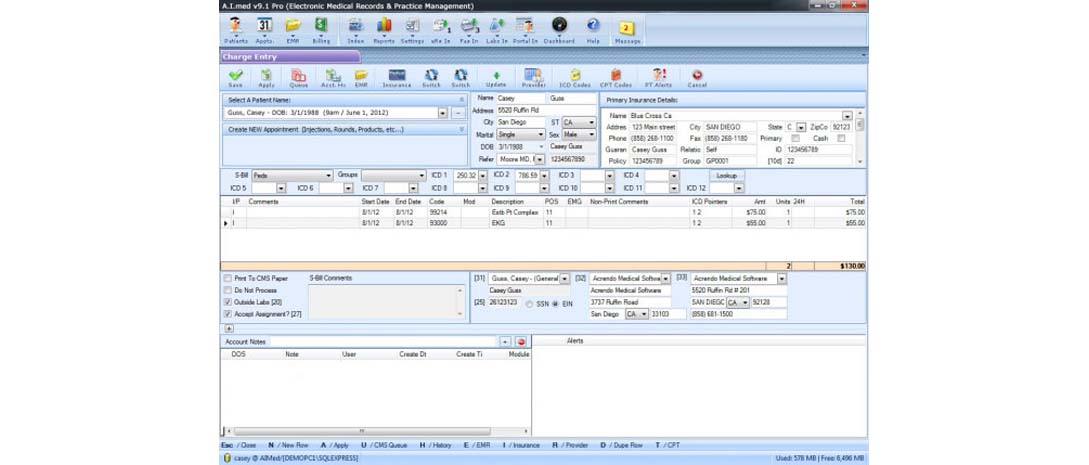
Task: Click the Insurance card icon
Action: [397, 77]
